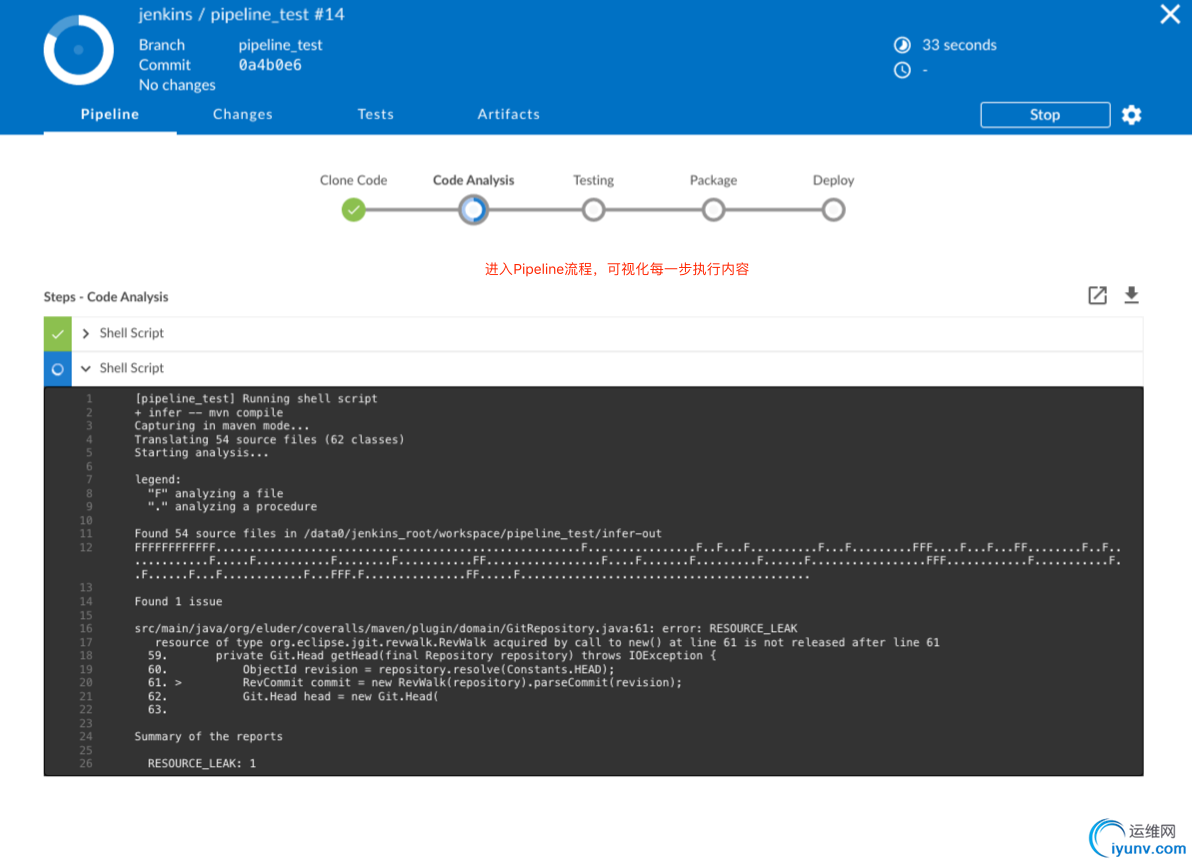Switch to the Pipeline tab
Image resolution: width=1192 pixels, height=865 pixels.
[x=109, y=114]
